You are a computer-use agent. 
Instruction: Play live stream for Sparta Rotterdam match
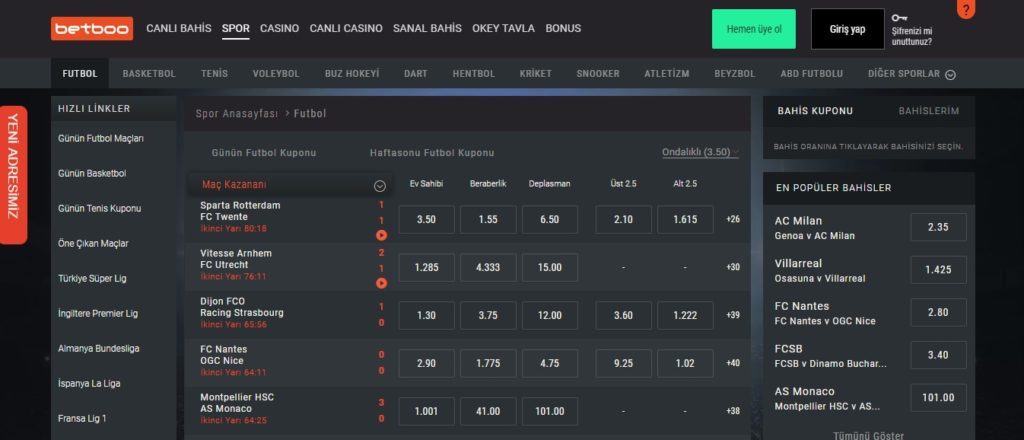click(x=381, y=235)
